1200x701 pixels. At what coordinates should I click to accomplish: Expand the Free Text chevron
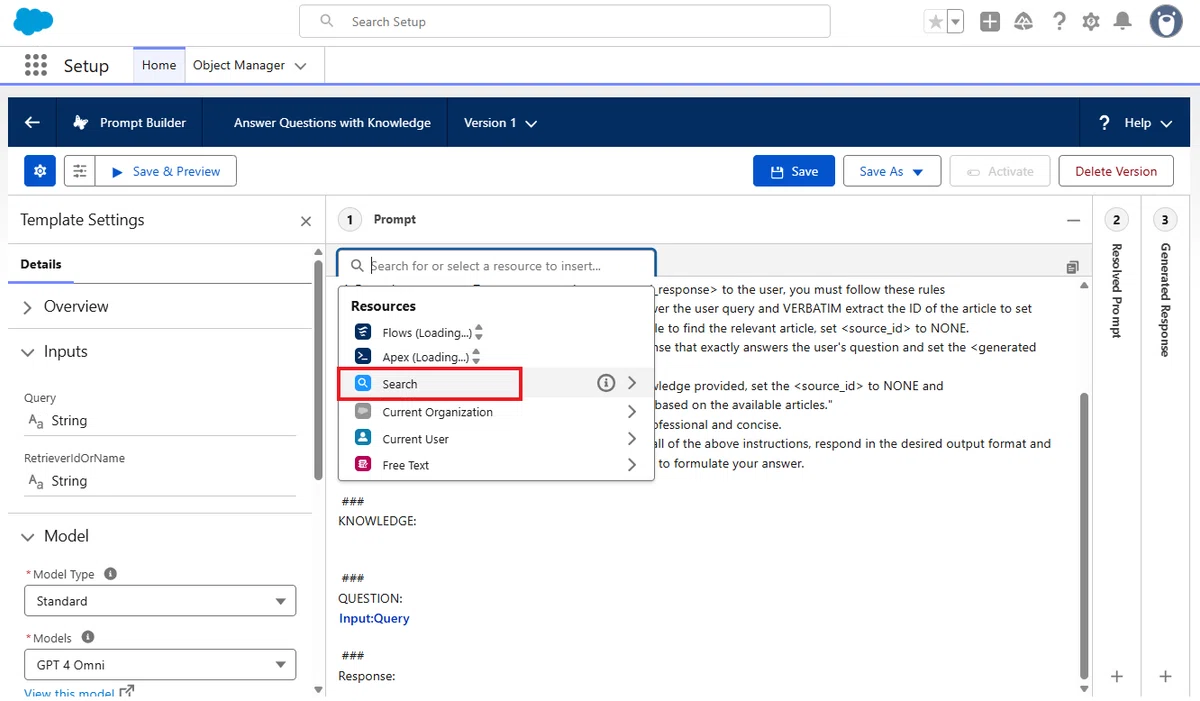pyautogui.click(x=632, y=465)
